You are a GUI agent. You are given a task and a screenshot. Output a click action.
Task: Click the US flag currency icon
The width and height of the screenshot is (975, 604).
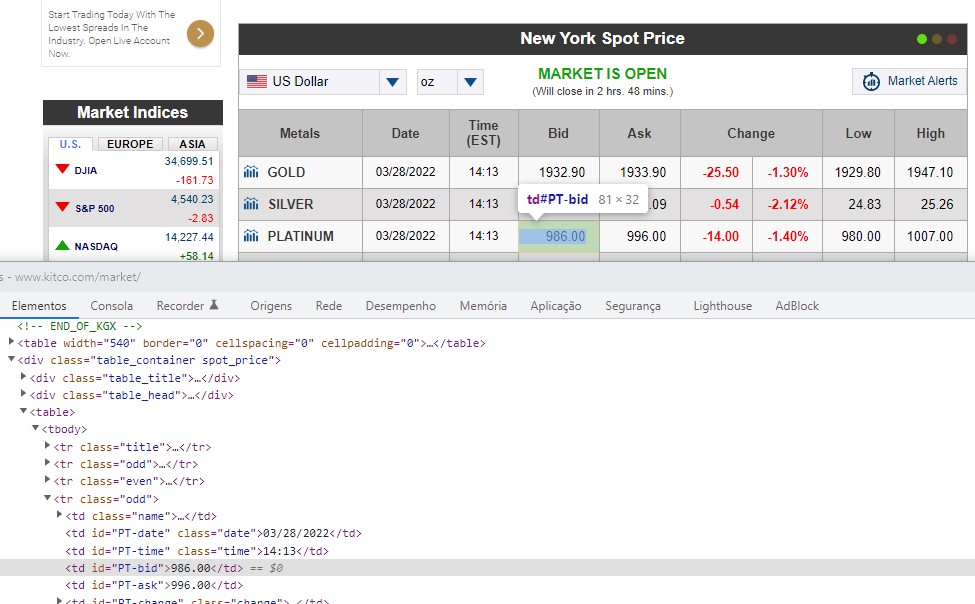pos(257,82)
